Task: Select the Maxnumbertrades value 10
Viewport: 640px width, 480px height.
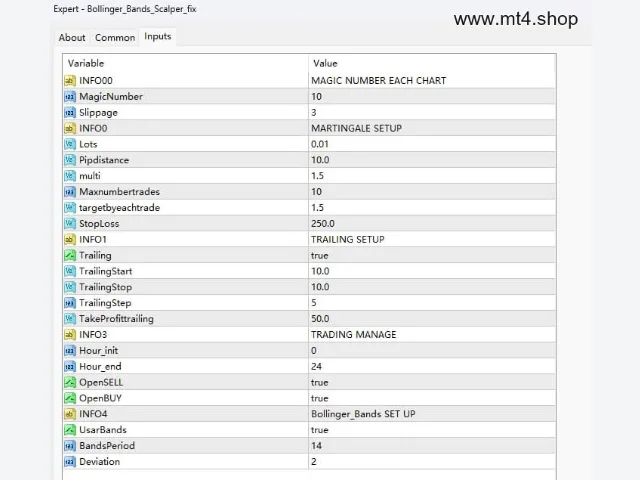Action: tap(316, 192)
